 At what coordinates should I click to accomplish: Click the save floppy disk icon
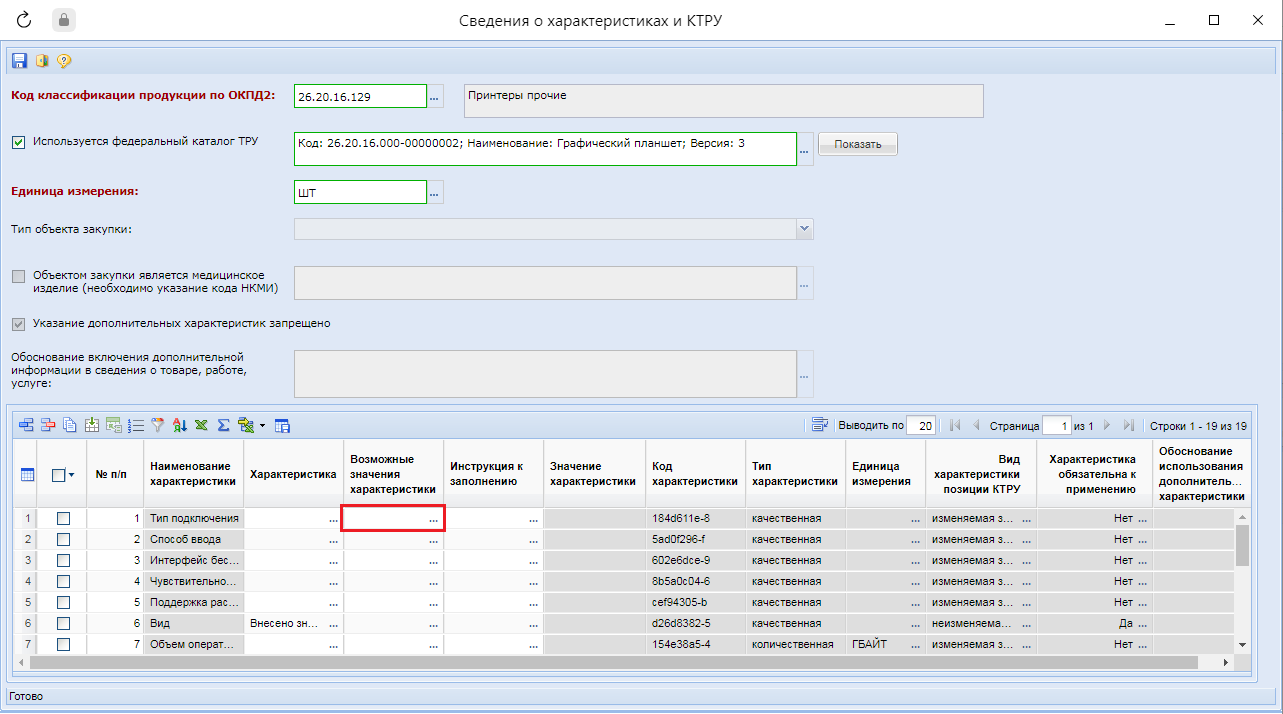tap(19, 61)
